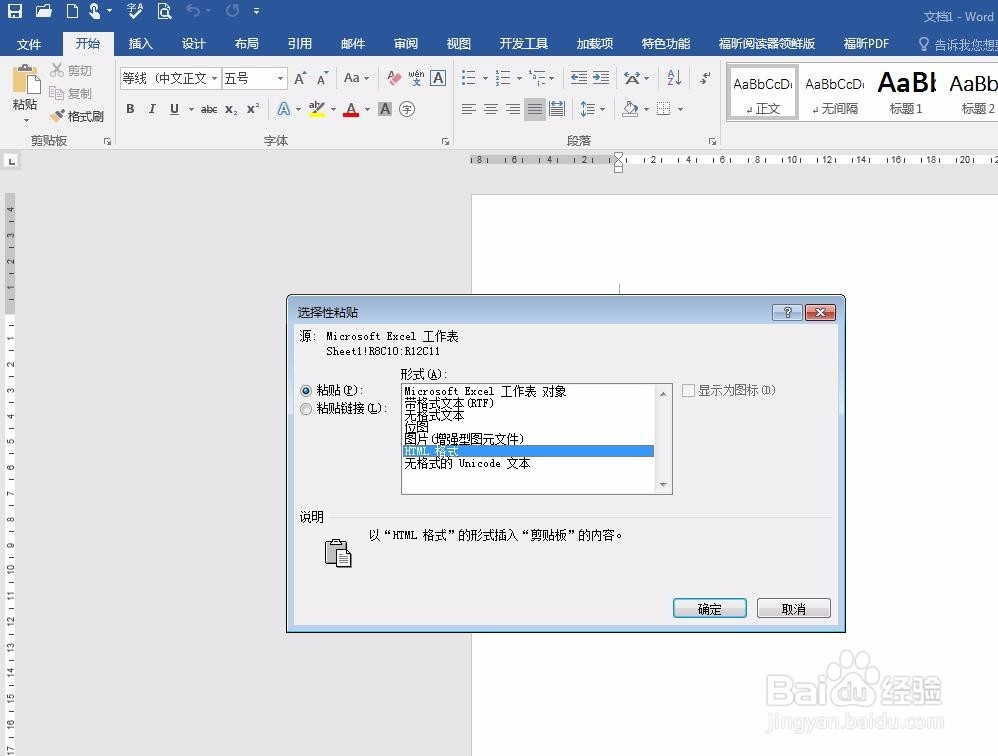Image resolution: width=998 pixels, height=756 pixels.
Task: Open the underline style dropdown arrow
Action: click(x=191, y=109)
